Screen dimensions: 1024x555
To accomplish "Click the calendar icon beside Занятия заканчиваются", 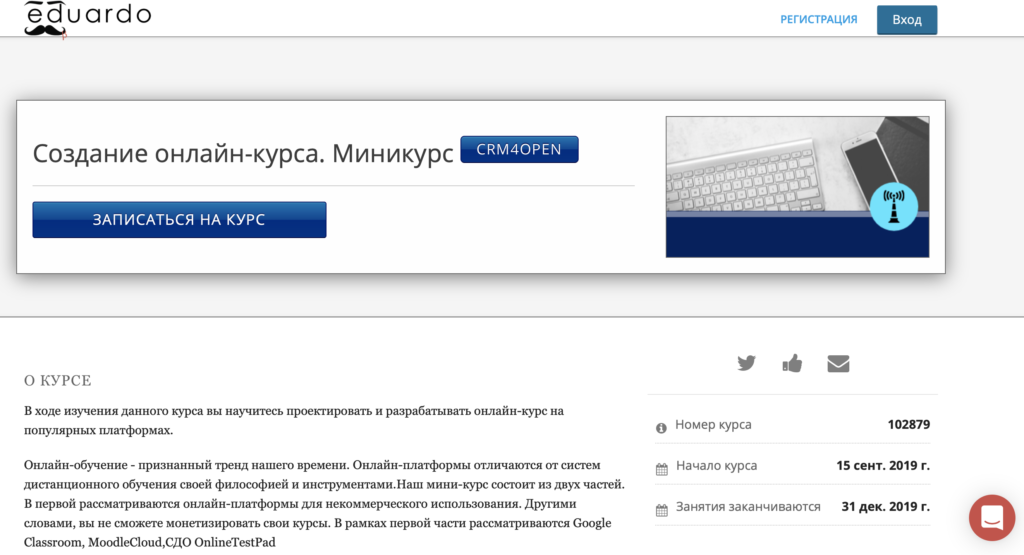I will (x=661, y=509).
